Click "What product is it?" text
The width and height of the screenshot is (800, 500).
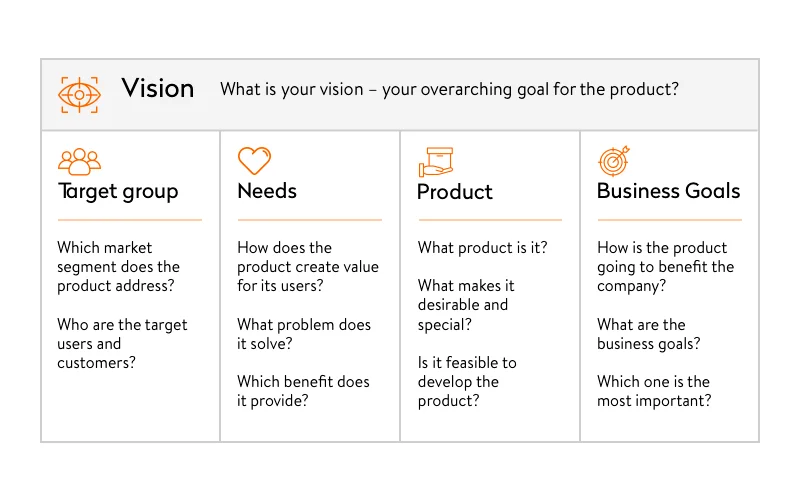tap(482, 248)
